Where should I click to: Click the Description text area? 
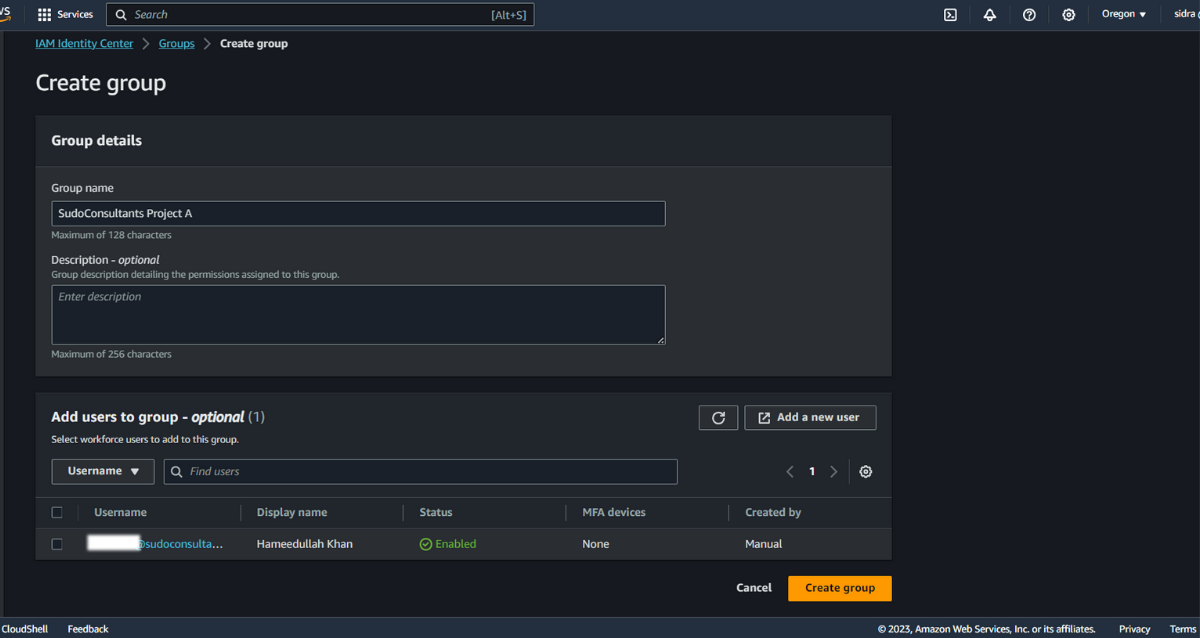358,315
